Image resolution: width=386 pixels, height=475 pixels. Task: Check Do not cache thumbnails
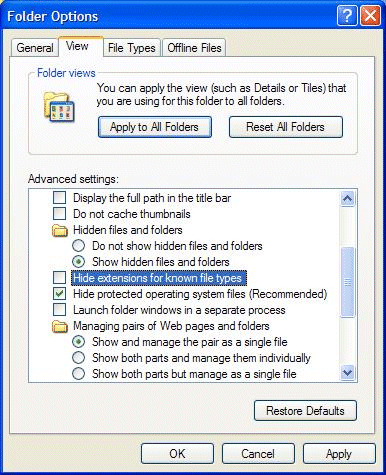click(59, 214)
